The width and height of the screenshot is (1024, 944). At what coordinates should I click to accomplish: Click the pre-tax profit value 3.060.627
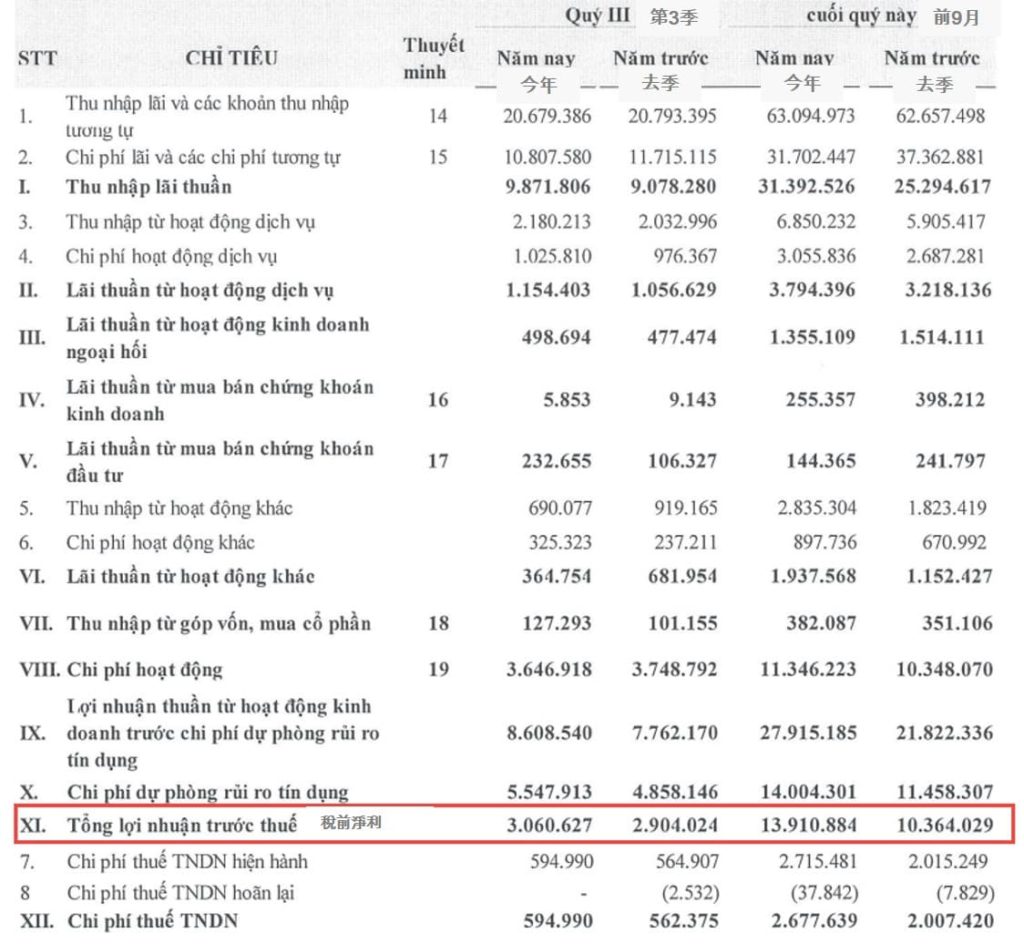[x=545, y=826]
